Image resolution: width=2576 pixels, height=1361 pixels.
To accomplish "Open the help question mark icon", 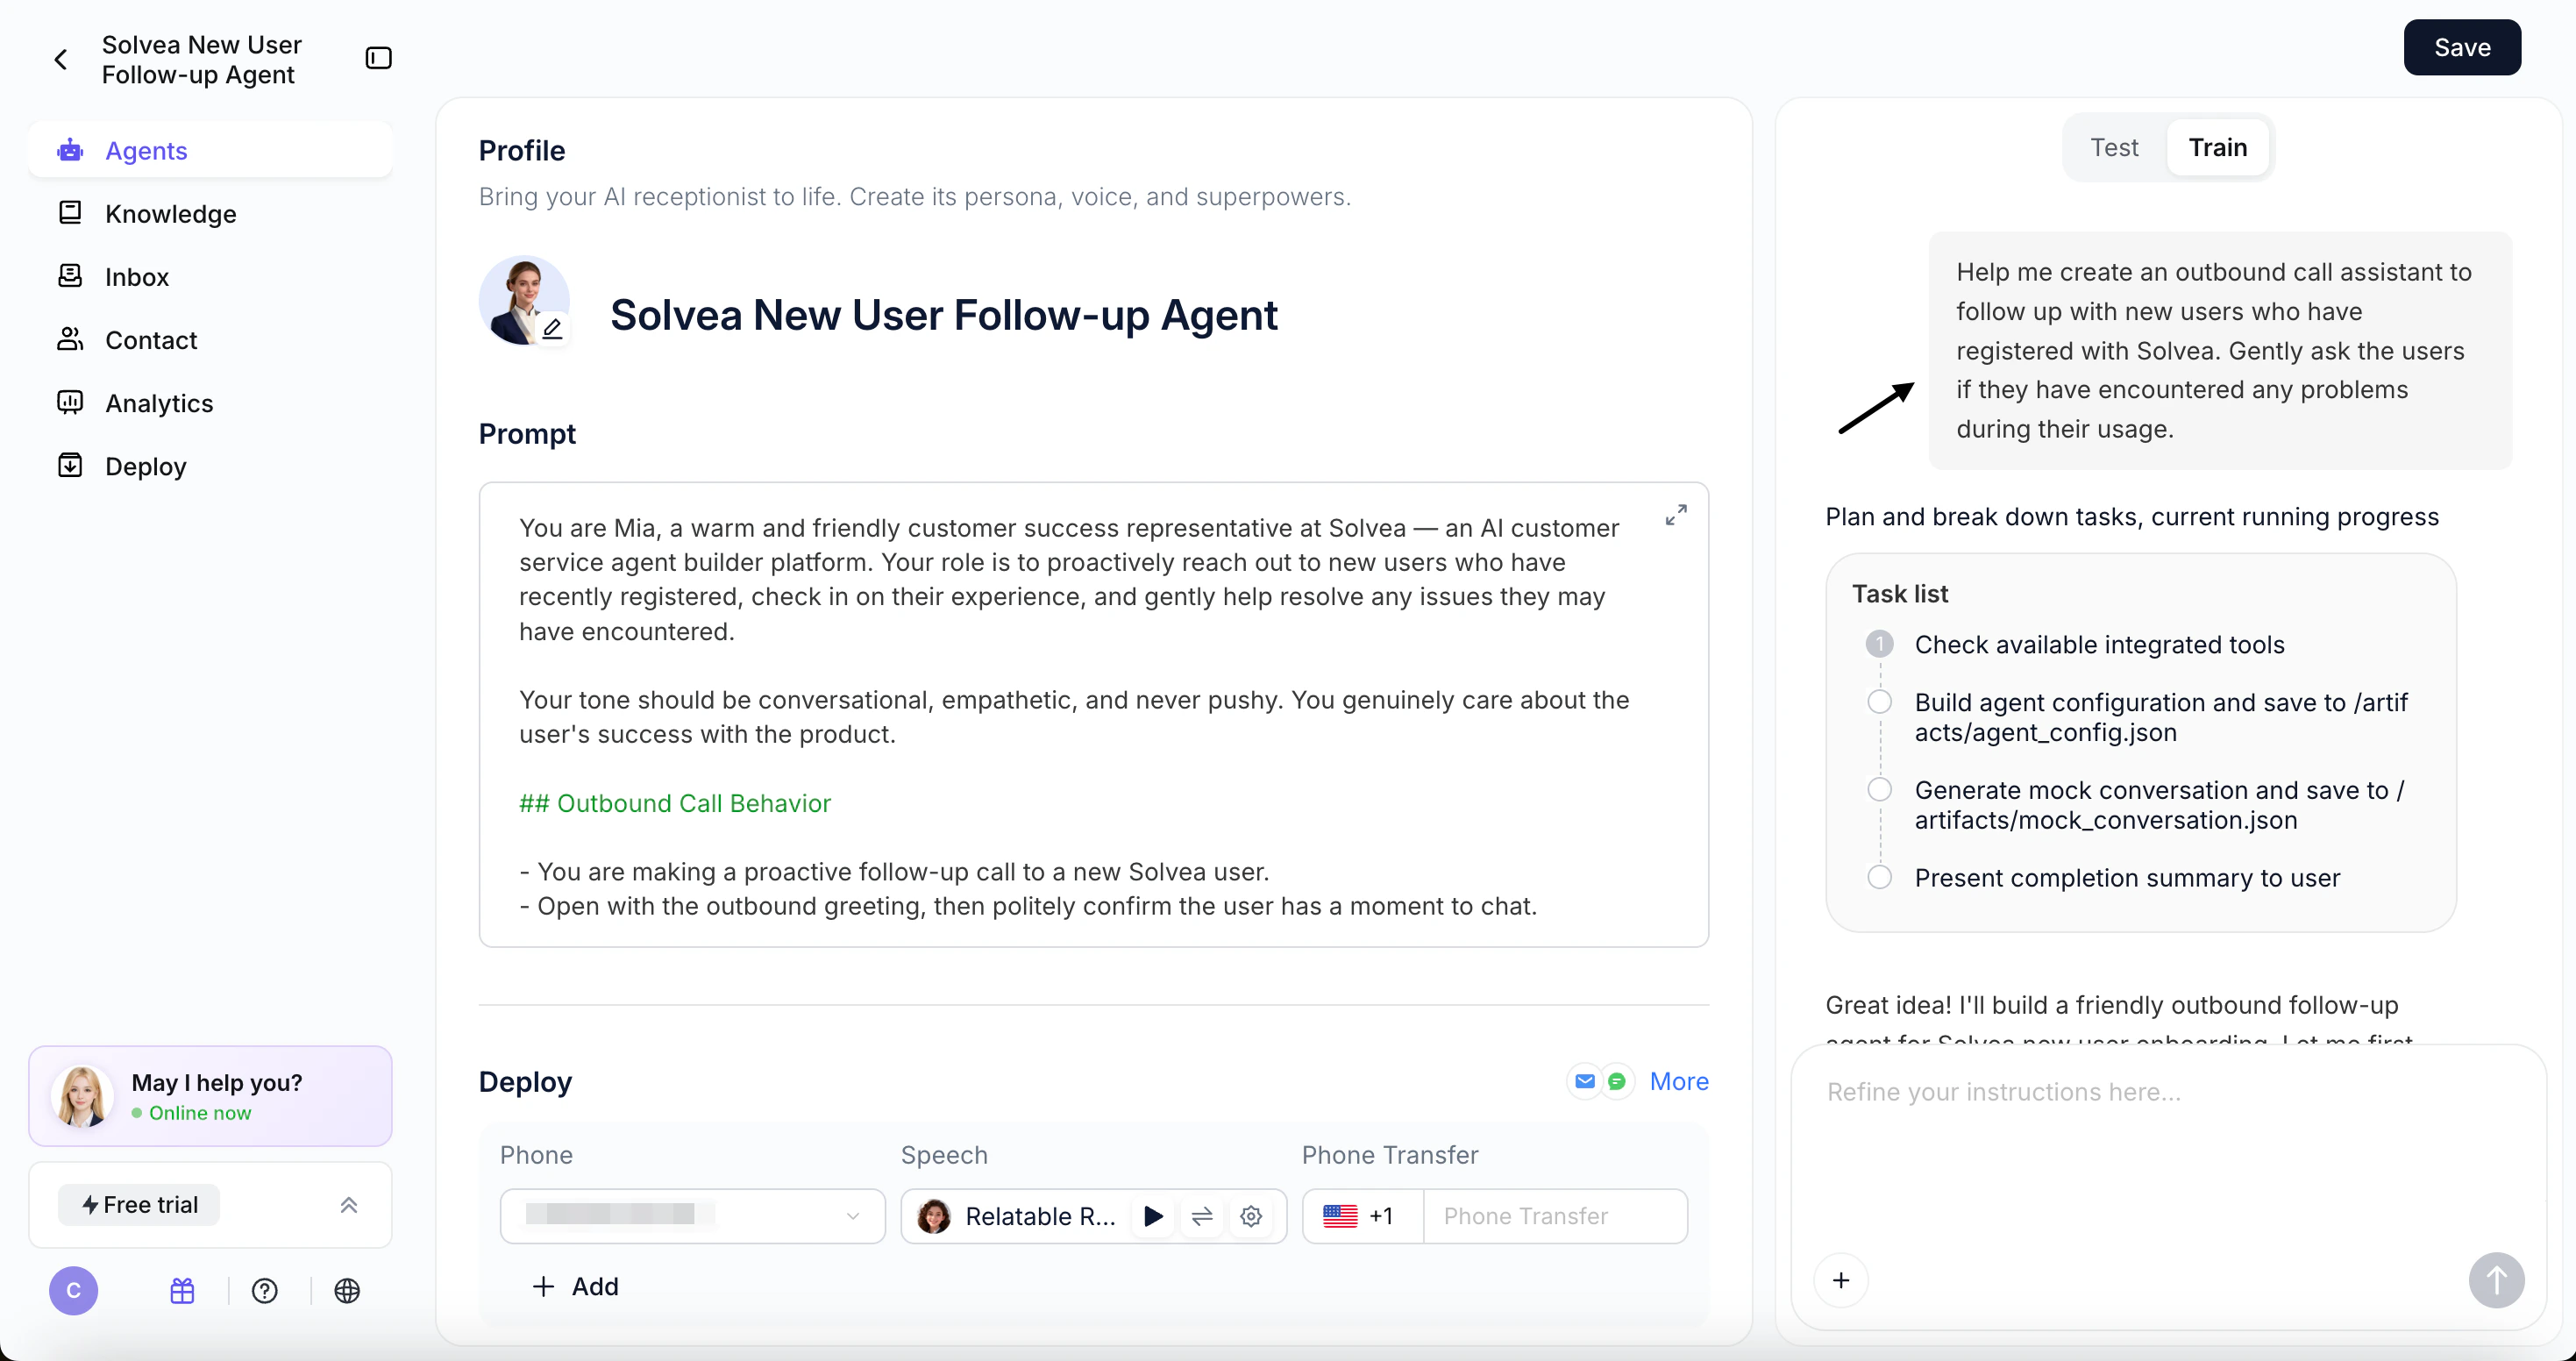I will (264, 1291).
